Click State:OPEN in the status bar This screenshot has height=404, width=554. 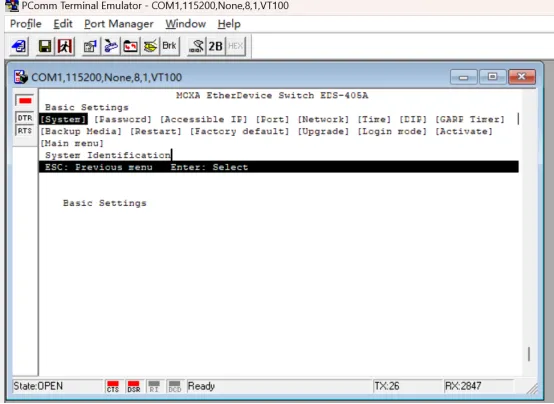(38, 386)
